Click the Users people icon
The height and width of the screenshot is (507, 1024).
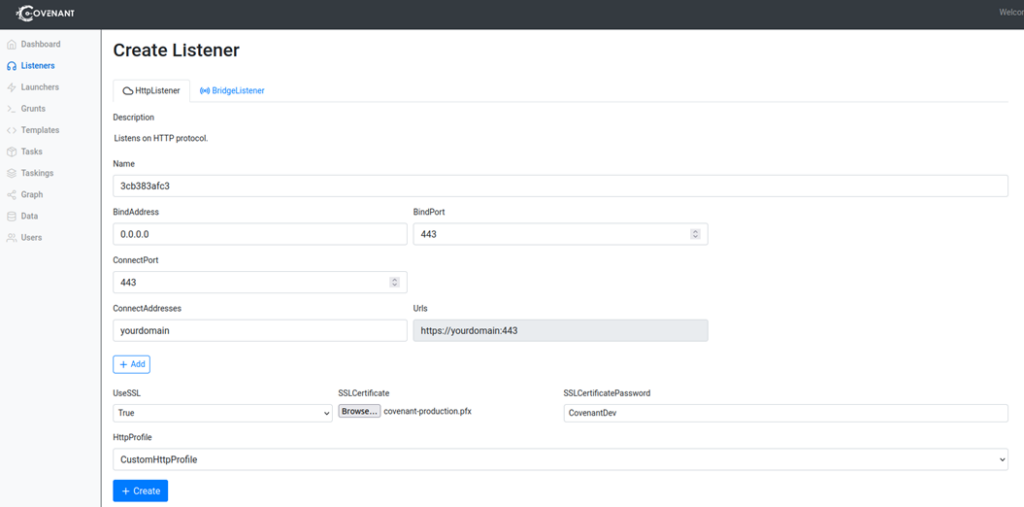click(x=11, y=238)
